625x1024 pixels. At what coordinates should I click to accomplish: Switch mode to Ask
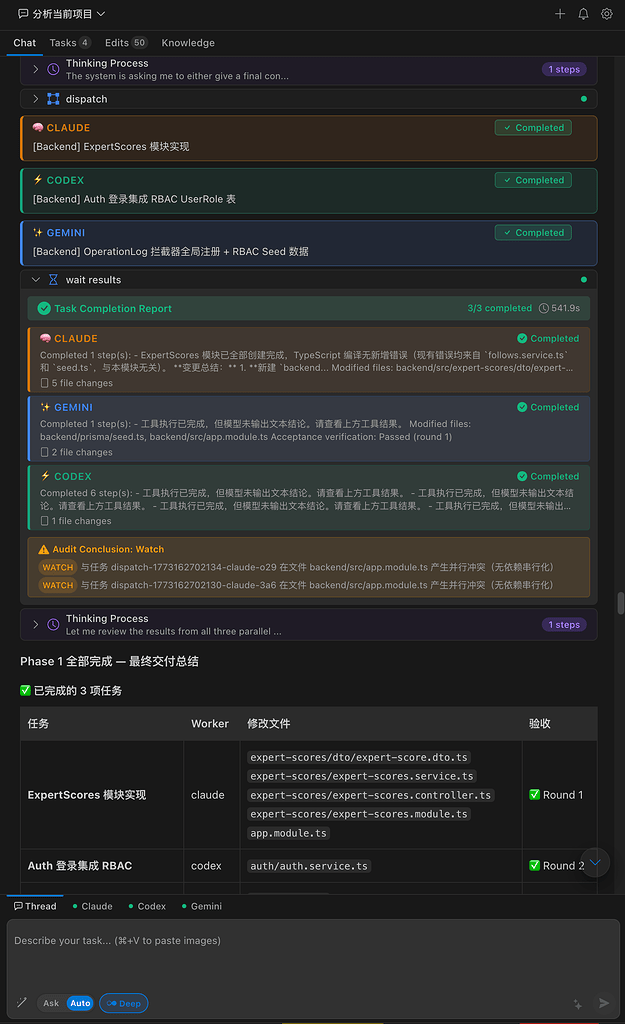[x=51, y=1003]
